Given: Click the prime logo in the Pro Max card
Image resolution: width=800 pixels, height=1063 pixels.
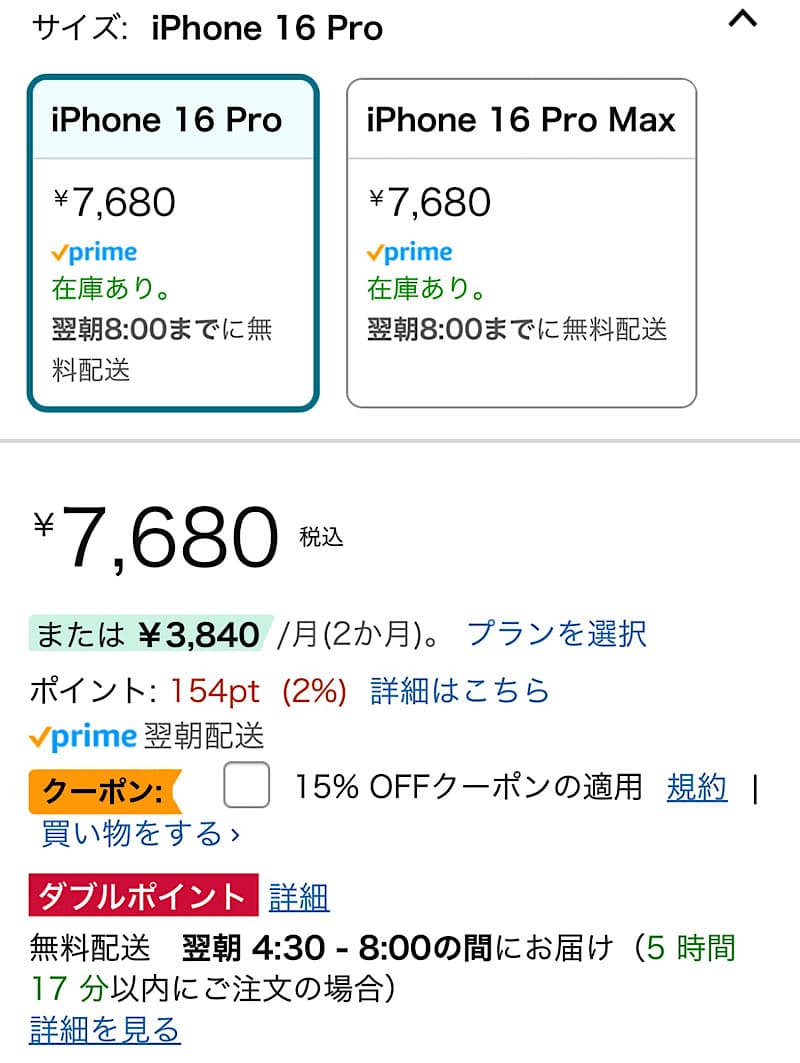Looking at the screenshot, I should click(x=409, y=253).
